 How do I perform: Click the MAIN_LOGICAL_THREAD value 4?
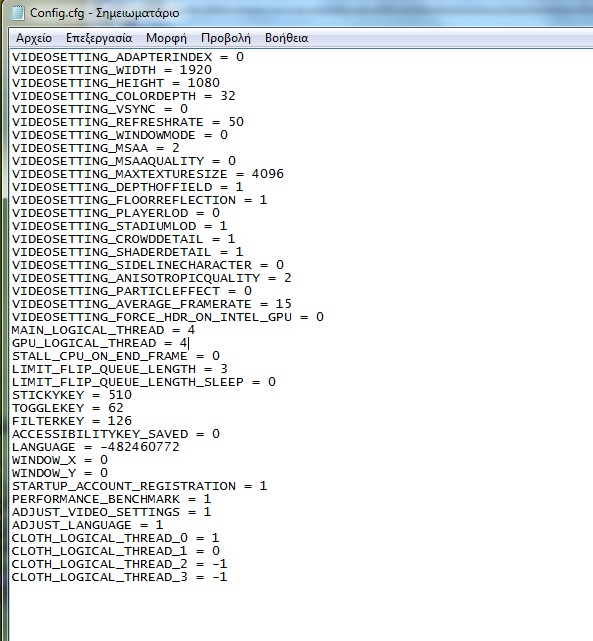[x=191, y=330]
